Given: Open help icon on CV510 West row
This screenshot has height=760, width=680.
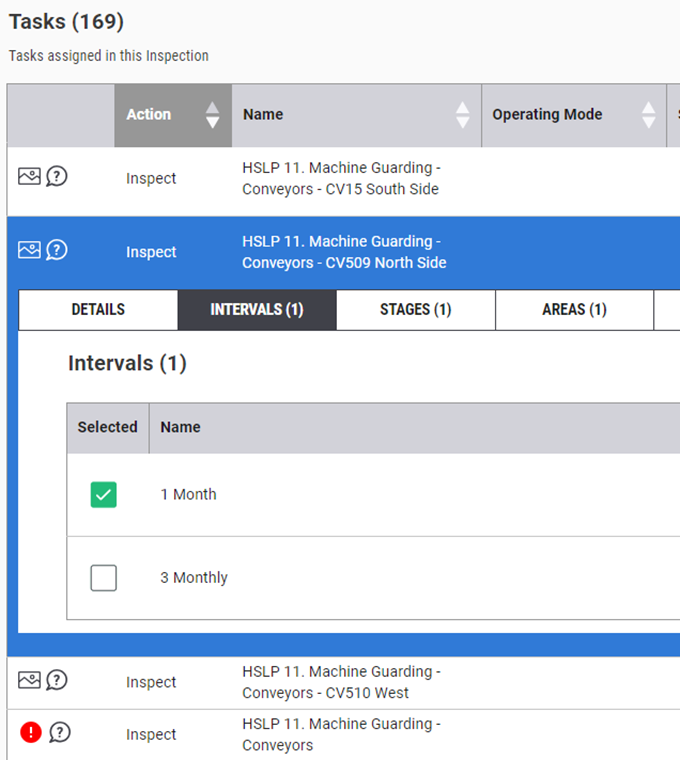Looking at the screenshot, I should tap(57, 680).
